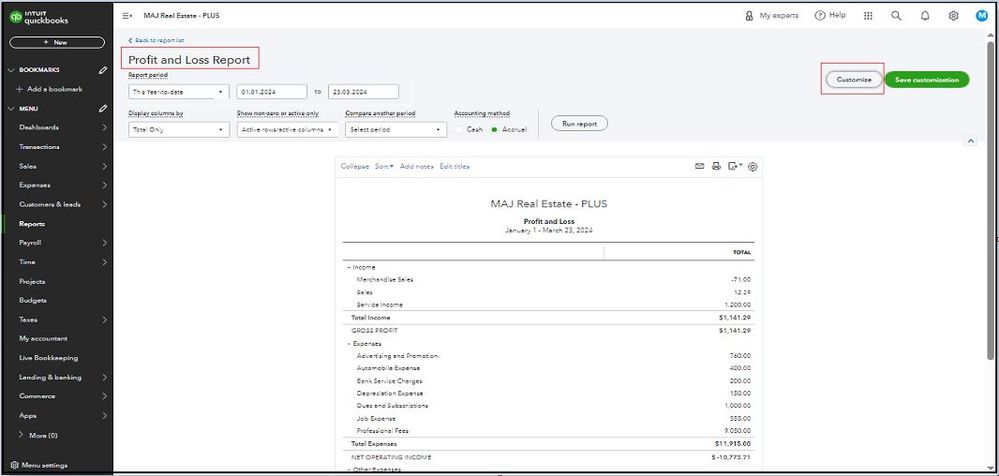Viewport: 999px width, 476px height.
Task: Edit bookmarks with the pencil icon
Action: point(103,70)
